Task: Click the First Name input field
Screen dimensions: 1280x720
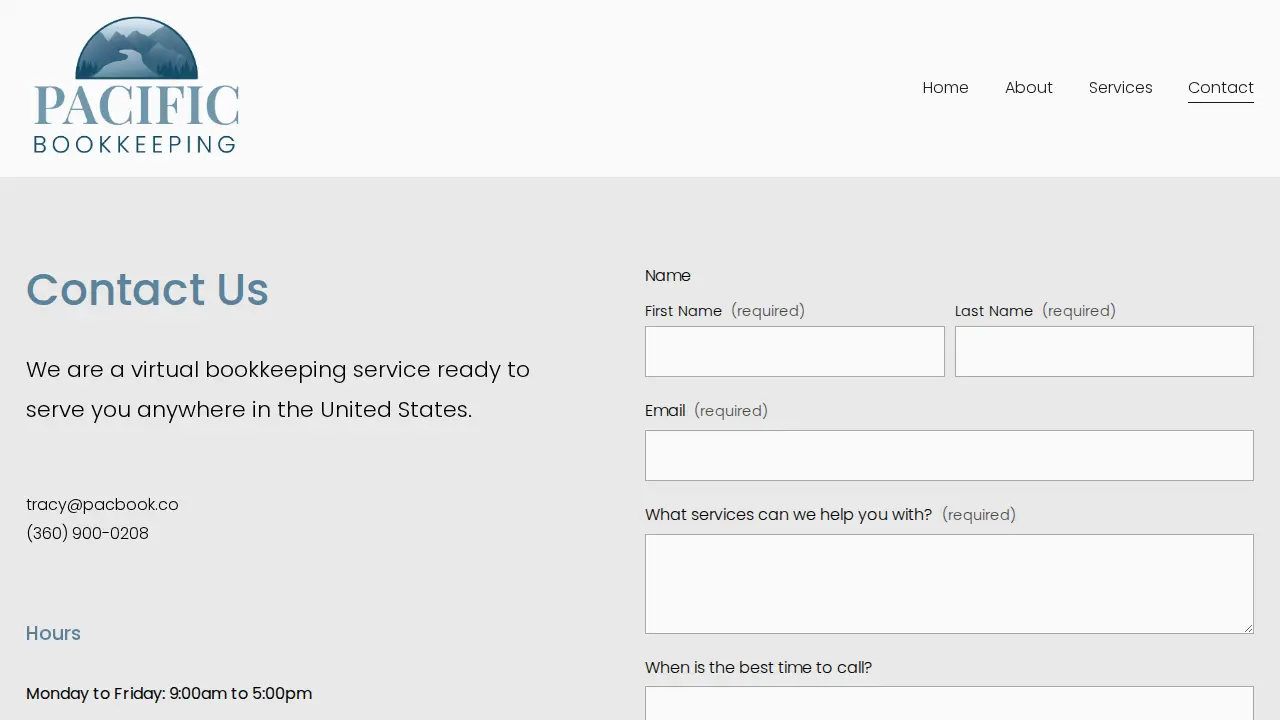Action: (794, 351)
